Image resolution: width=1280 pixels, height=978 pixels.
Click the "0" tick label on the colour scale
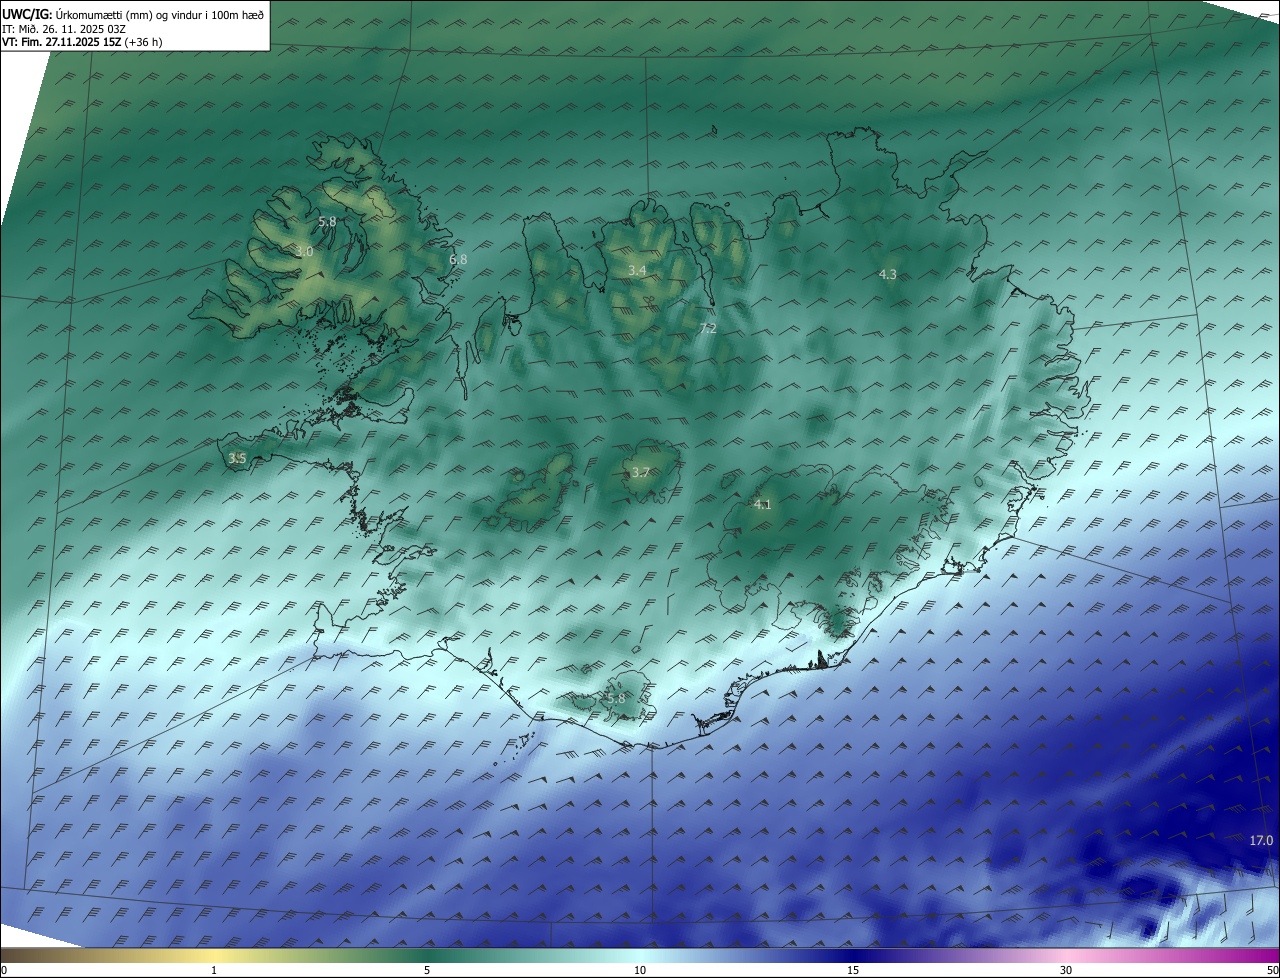click(4, 970)
